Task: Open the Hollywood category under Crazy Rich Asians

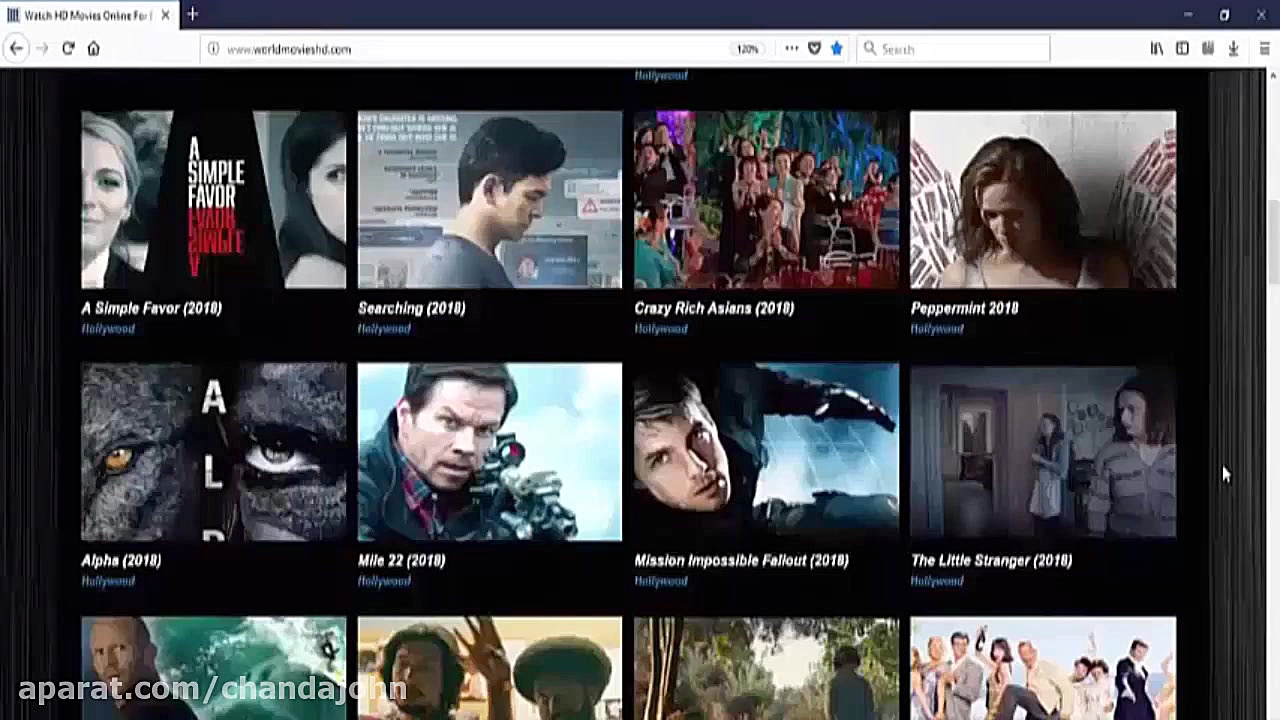Action: (x=661, y=329)
